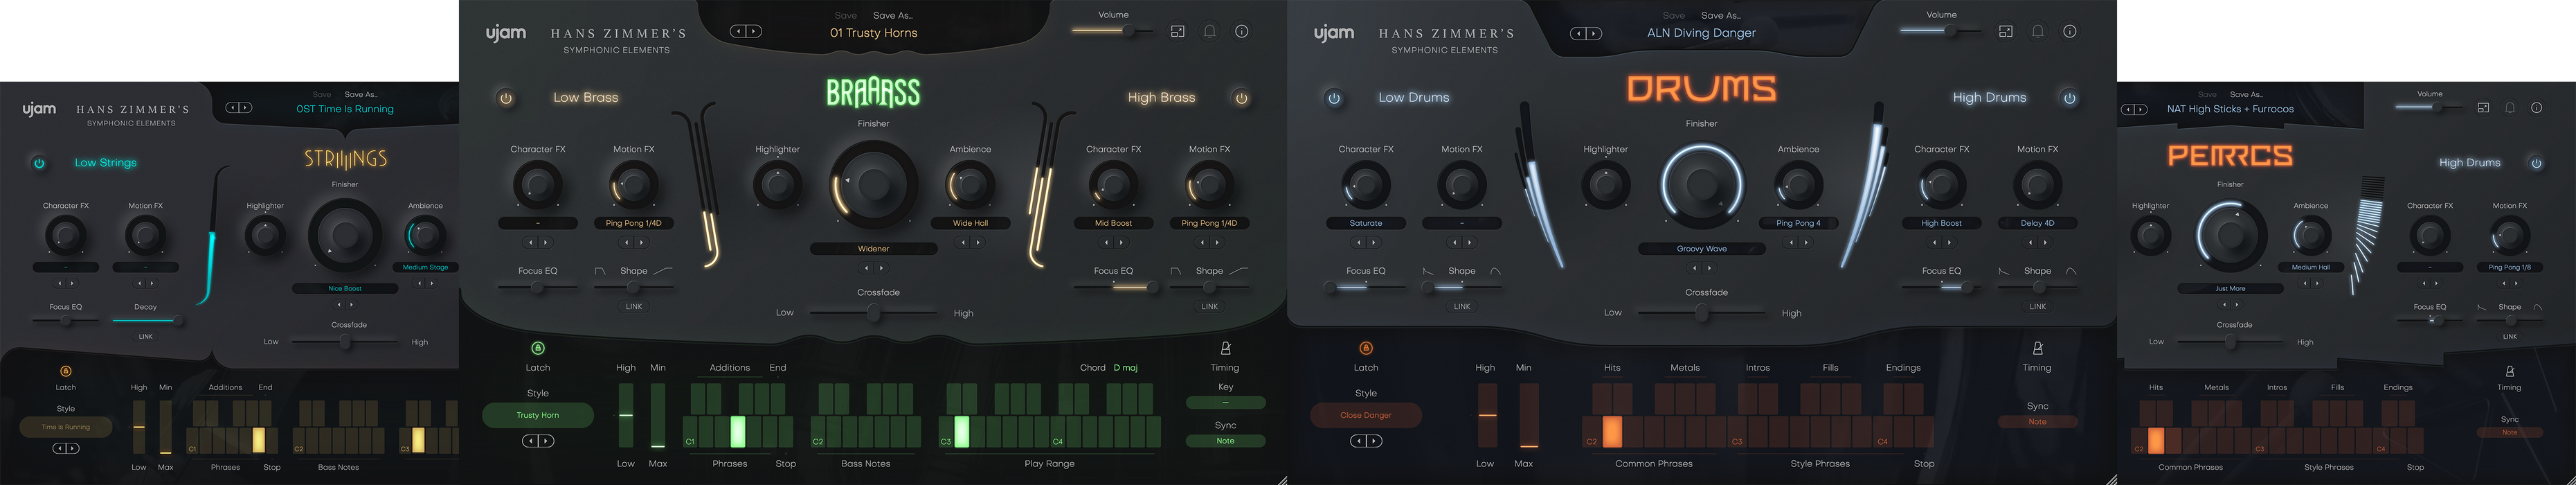This screenshot has width=2576, height=485.
Task: Open NAT High Sticks + Furrocos preset menu
Action: [x=2230, y=109]
